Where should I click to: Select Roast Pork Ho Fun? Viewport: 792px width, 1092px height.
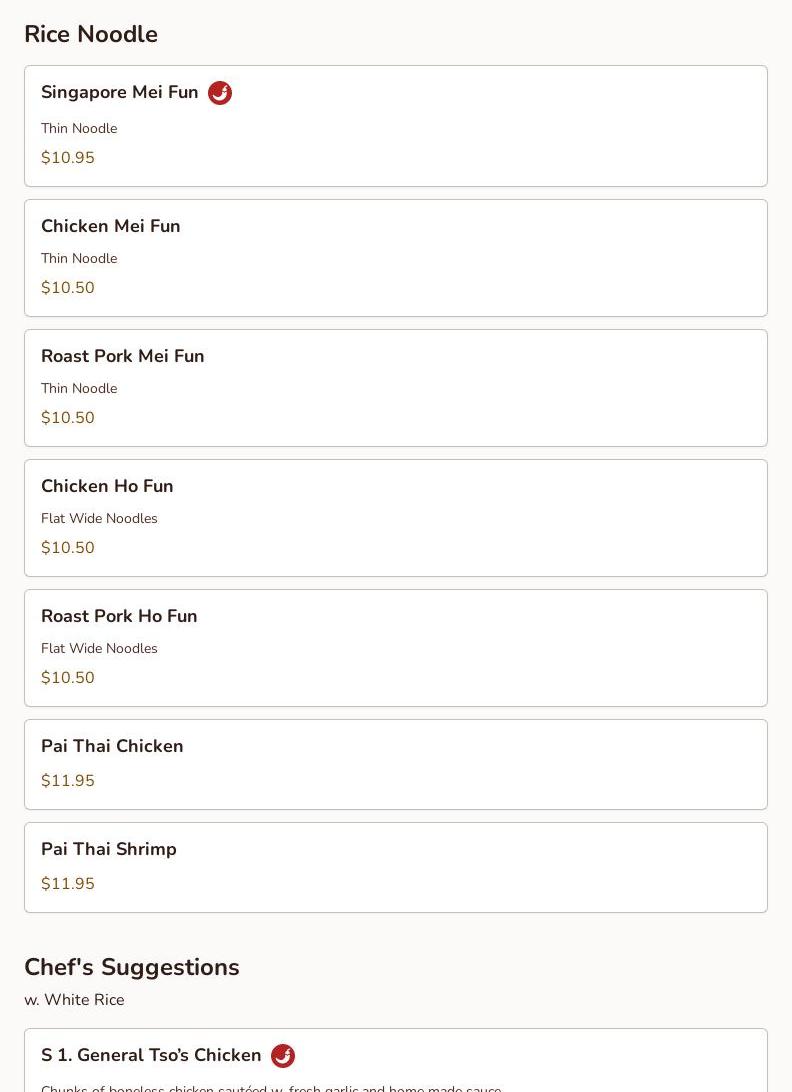point(396,648)
